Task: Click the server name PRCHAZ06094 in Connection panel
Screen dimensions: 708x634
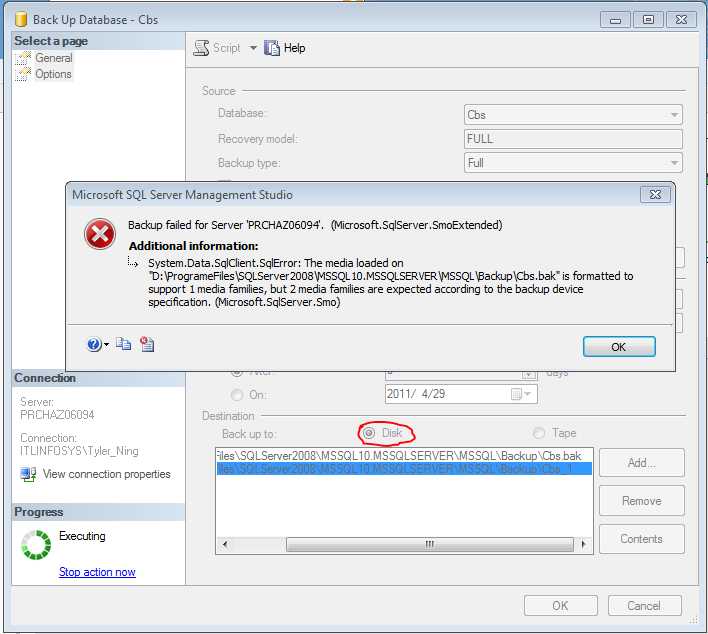Action: (57, 415)
